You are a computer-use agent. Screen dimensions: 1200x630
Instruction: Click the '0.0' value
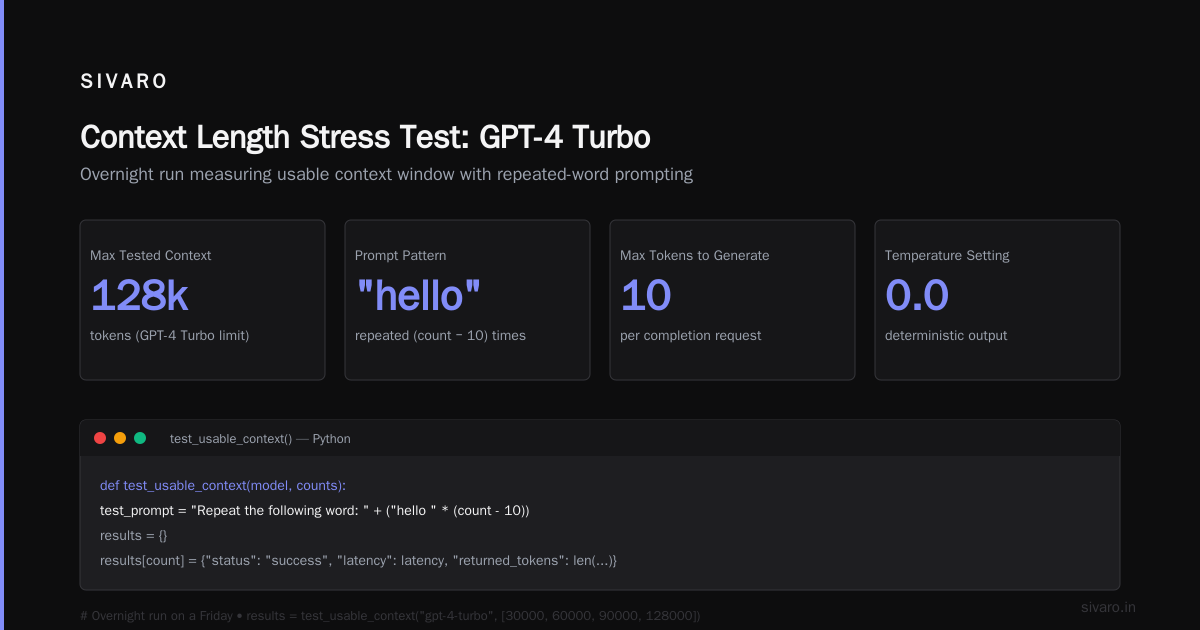[916, 296]
